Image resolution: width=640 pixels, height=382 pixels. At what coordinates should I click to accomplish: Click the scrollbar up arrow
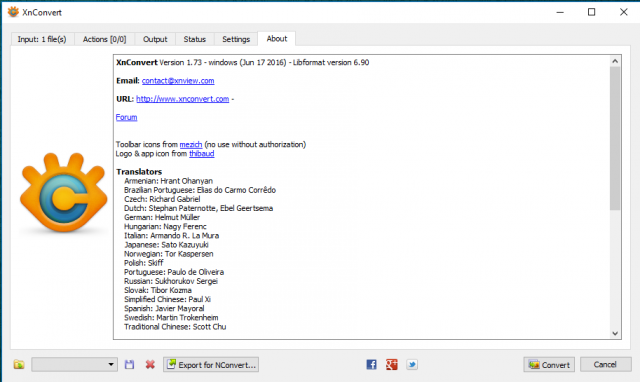615,61
